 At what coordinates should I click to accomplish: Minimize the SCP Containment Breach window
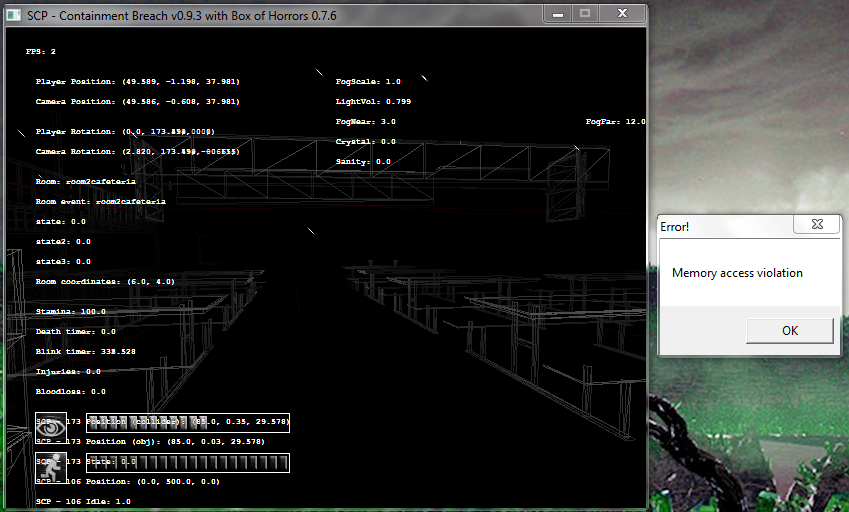(558, 14)
